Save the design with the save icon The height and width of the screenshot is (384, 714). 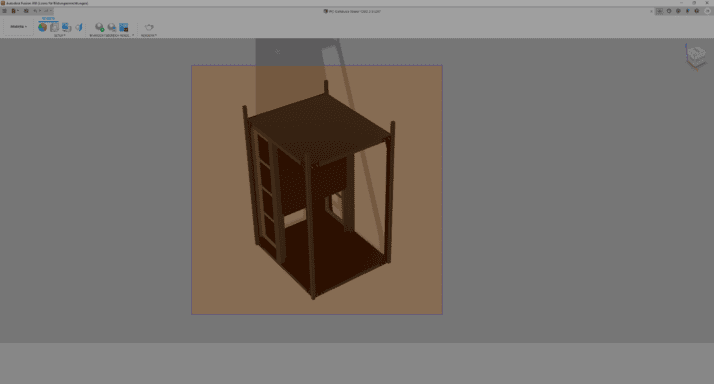pos(26,11)
